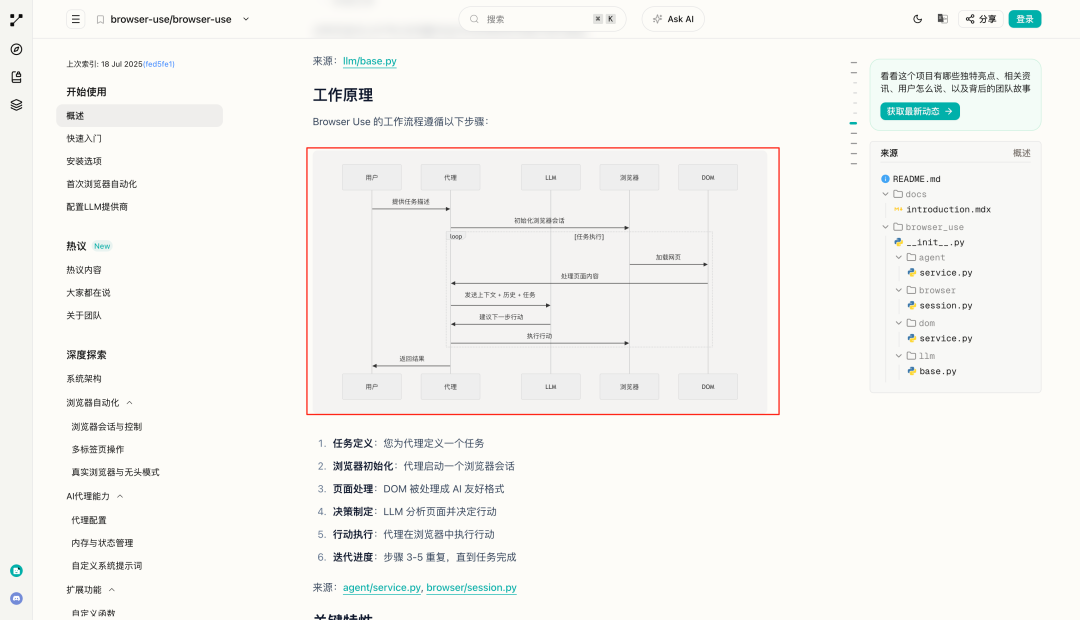The height and width of the screenshot is (620, 1080).
Task: Open the browser-use/browser-use repository dropdown
Action: click(x=246, y=18)
